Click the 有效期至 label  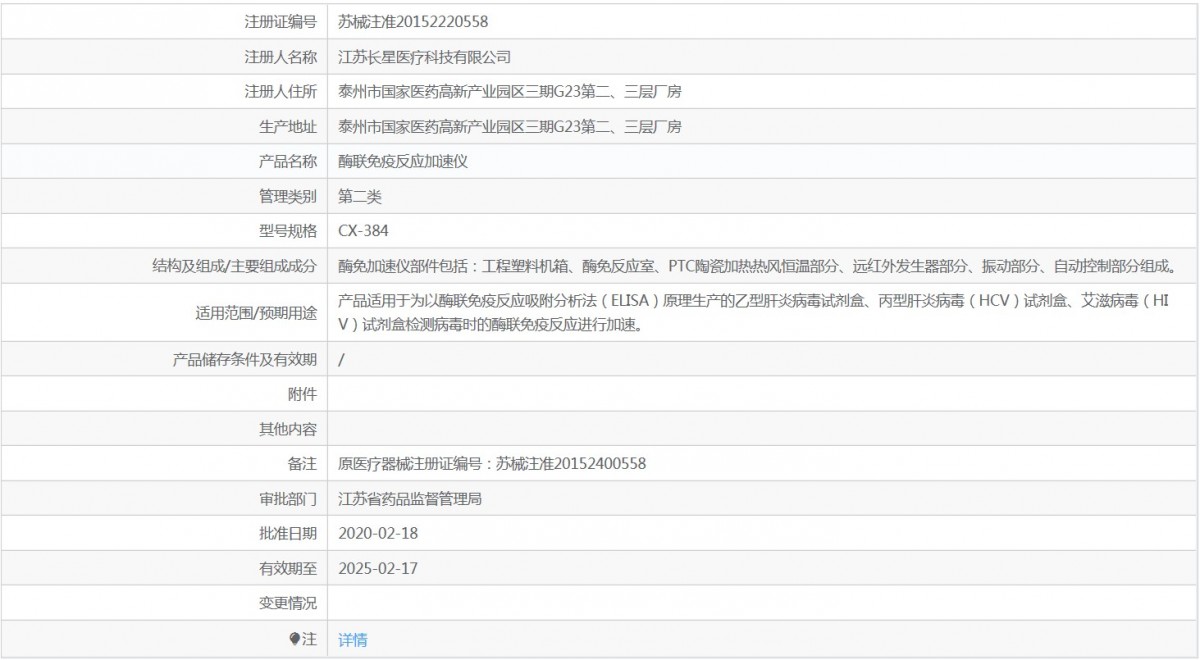click(x=288, y=568)
